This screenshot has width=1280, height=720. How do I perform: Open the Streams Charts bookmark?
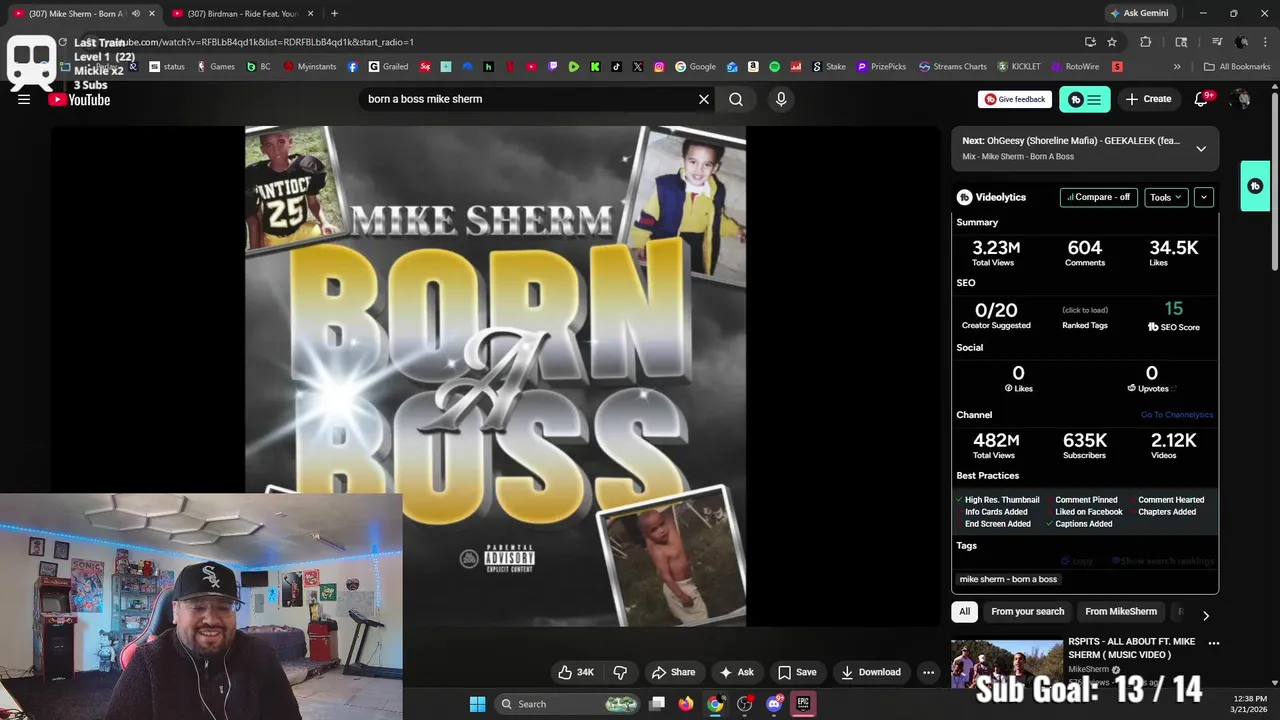[952, 67]
